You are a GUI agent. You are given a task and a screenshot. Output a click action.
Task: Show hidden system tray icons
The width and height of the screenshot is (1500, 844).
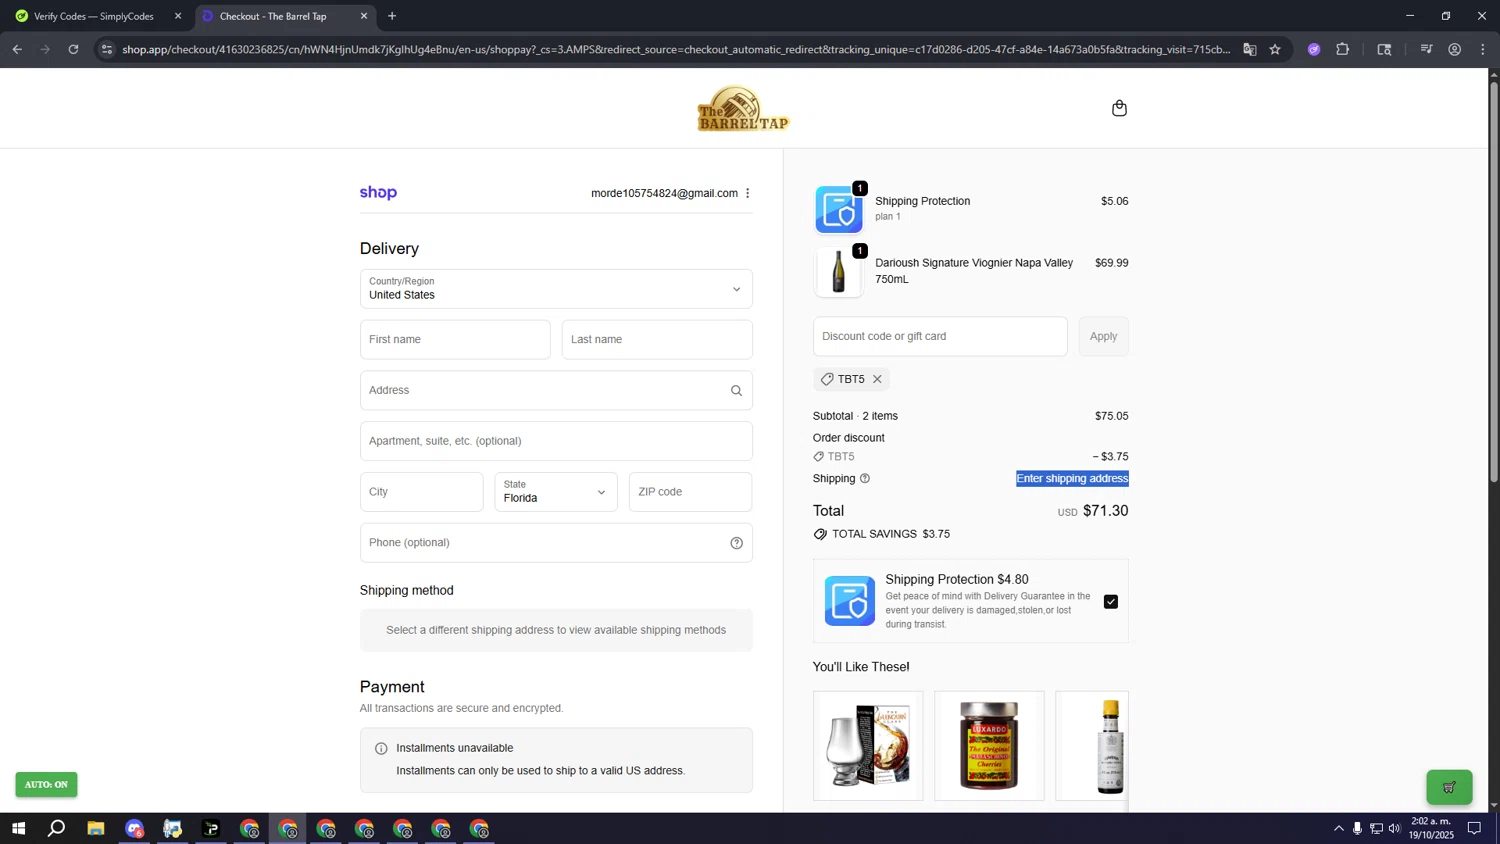(1338, 828)
